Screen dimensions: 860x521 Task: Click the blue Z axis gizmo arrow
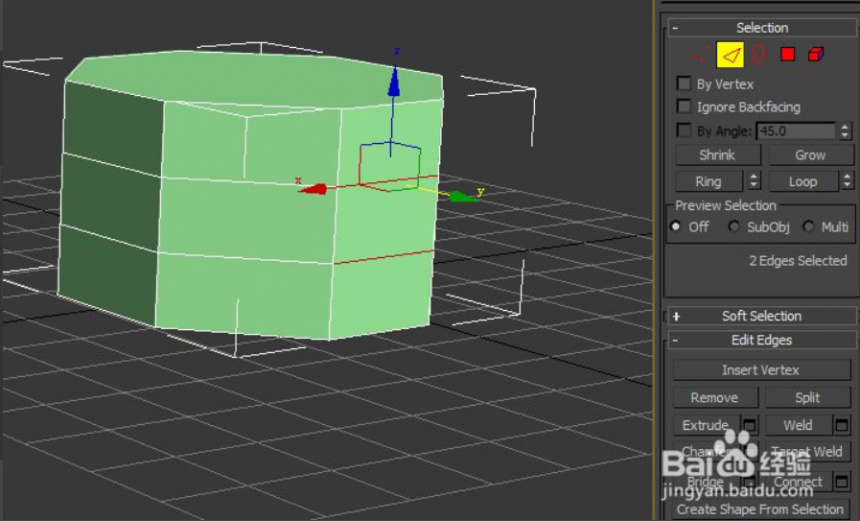pos(394,82)
